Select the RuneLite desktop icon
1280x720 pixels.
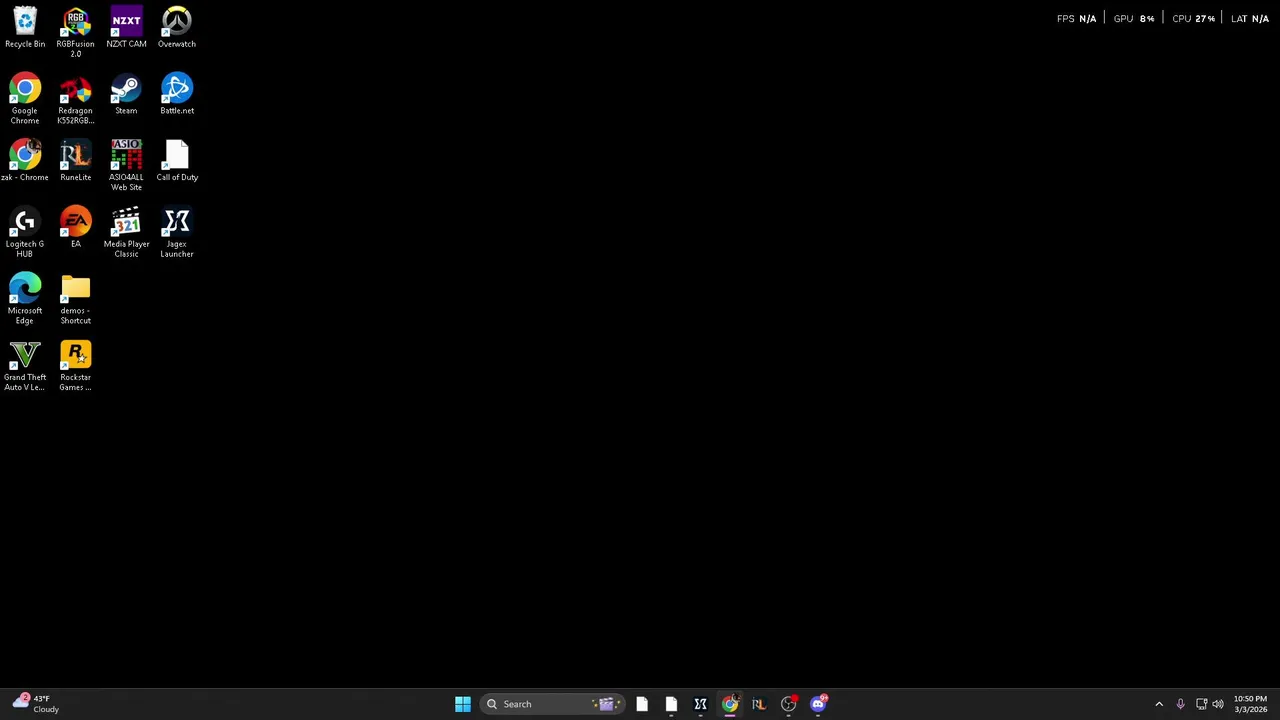[75, 161]
